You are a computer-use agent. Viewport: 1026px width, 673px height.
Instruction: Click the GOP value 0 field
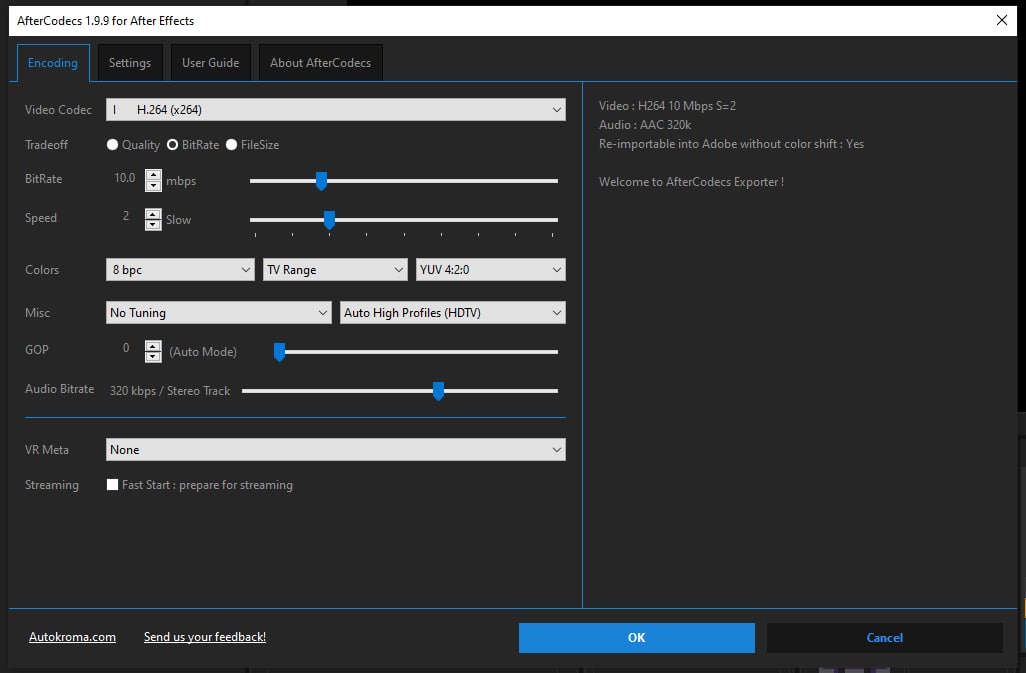click(126, 348)
